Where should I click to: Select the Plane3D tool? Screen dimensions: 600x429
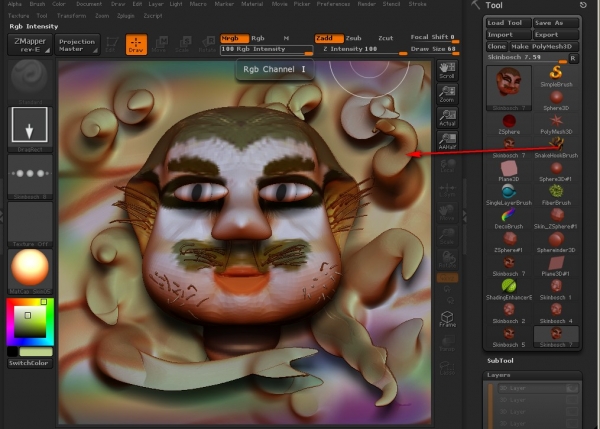(509, 168)
